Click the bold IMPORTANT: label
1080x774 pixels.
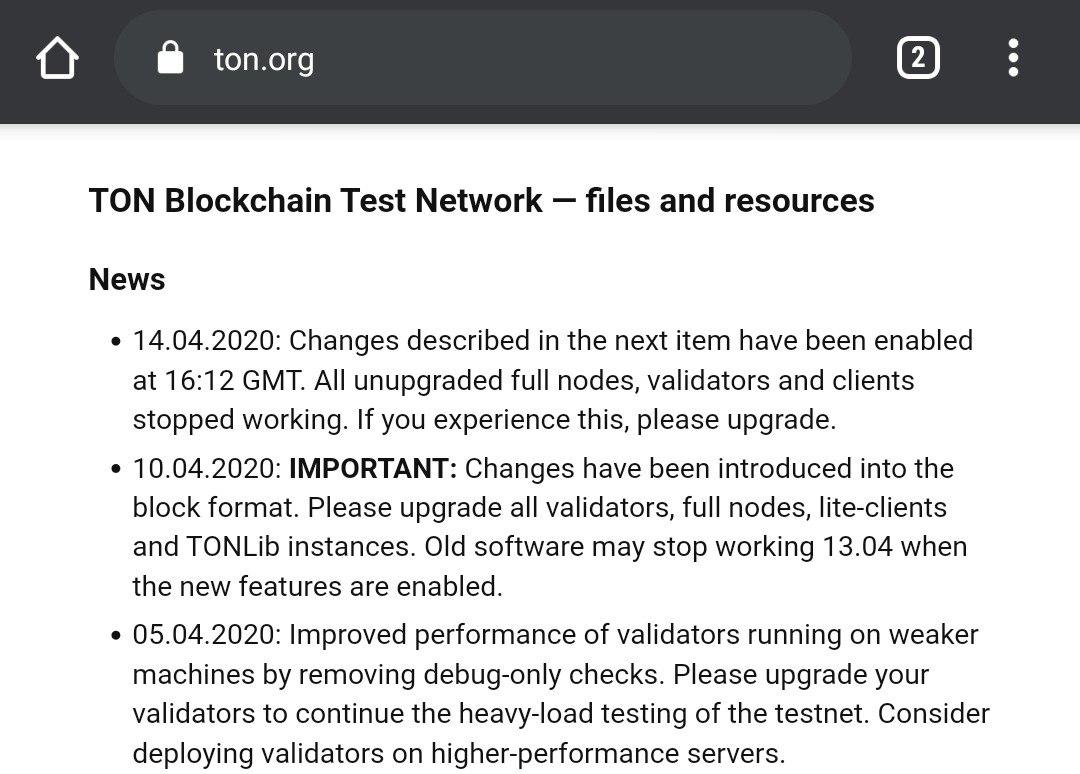tap(373, 469)
